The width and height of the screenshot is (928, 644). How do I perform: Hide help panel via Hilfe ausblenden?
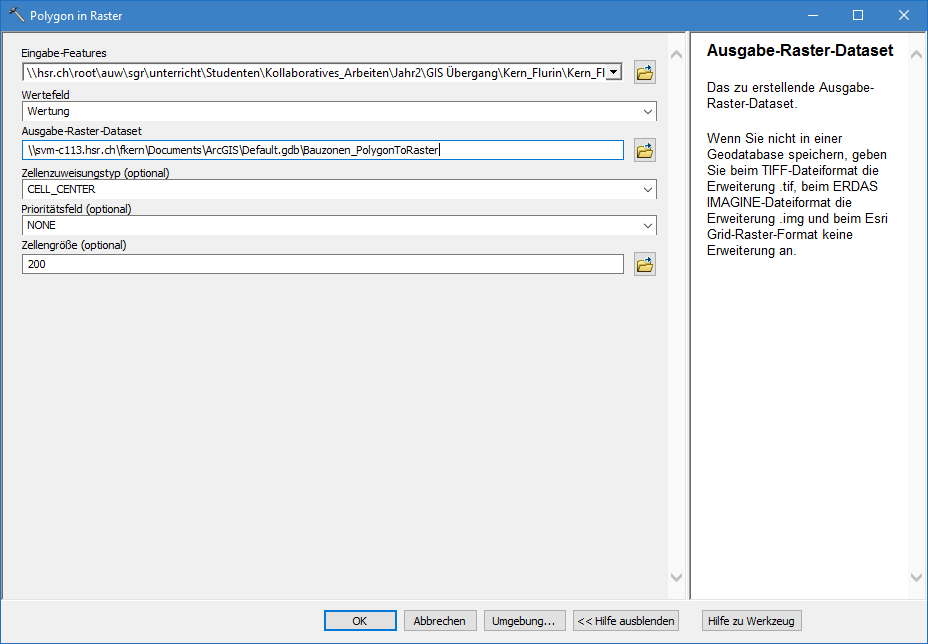pos(627,621)
